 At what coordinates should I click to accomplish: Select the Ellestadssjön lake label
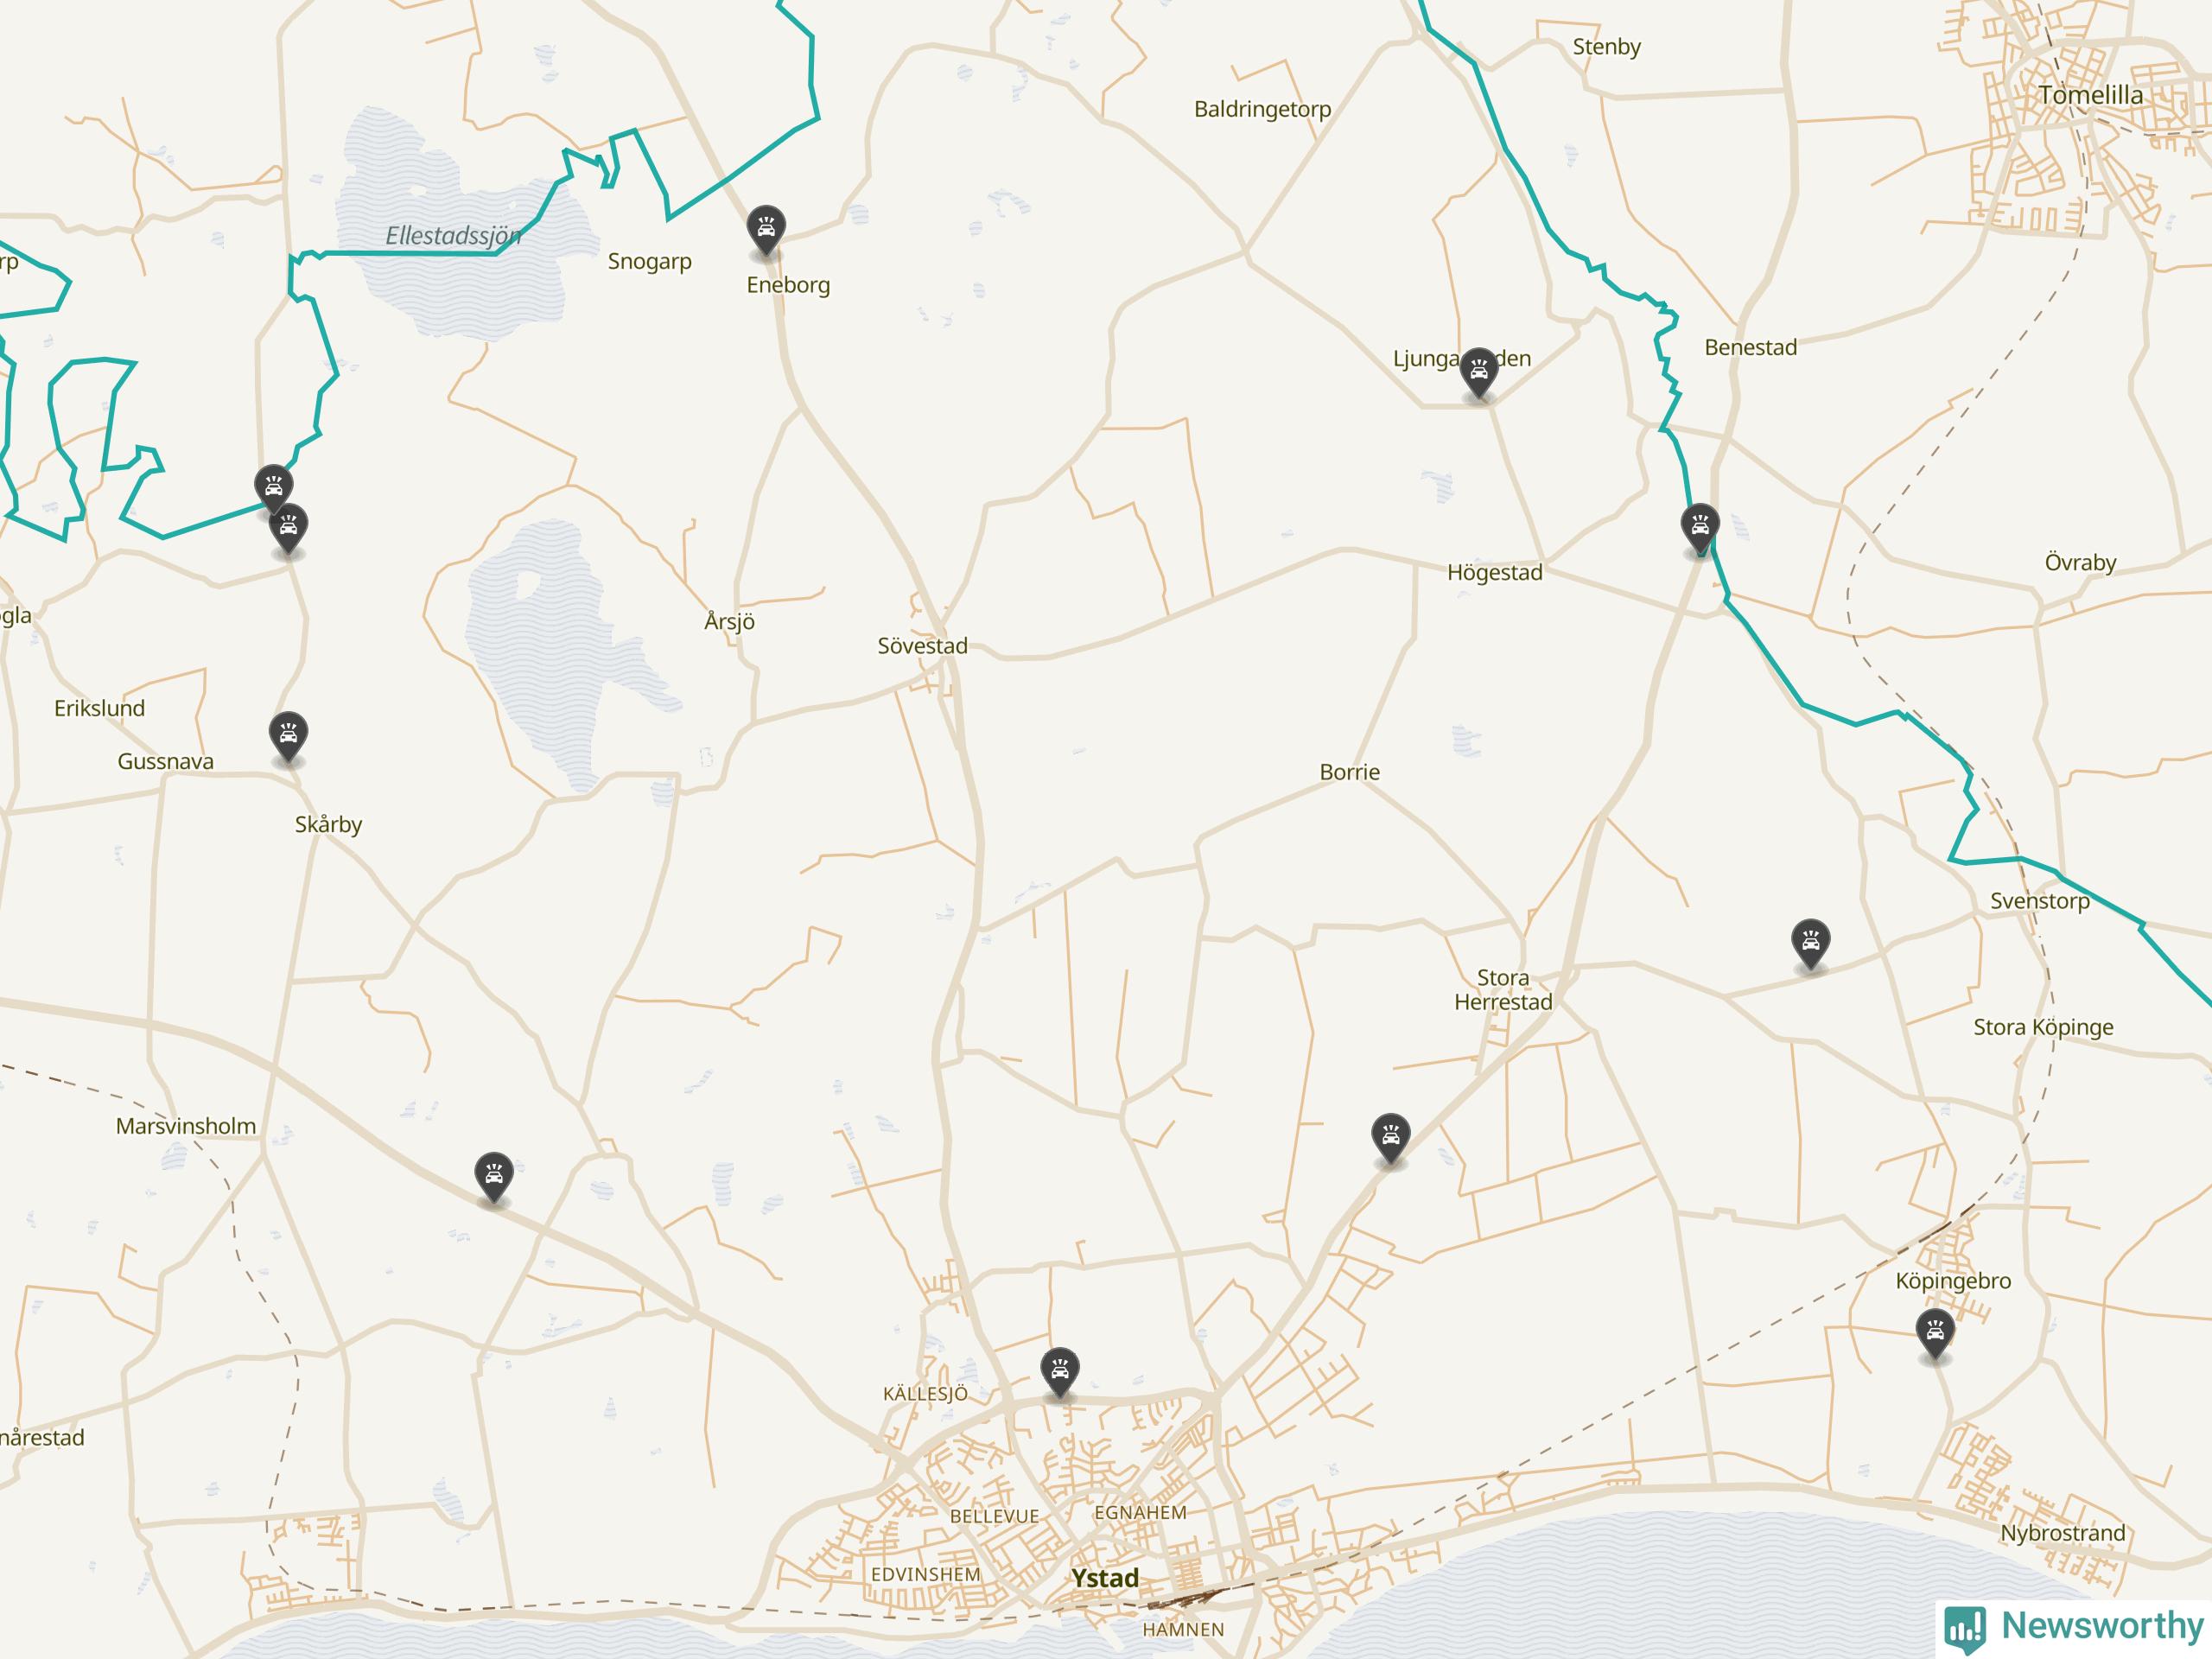coord(453,236)
